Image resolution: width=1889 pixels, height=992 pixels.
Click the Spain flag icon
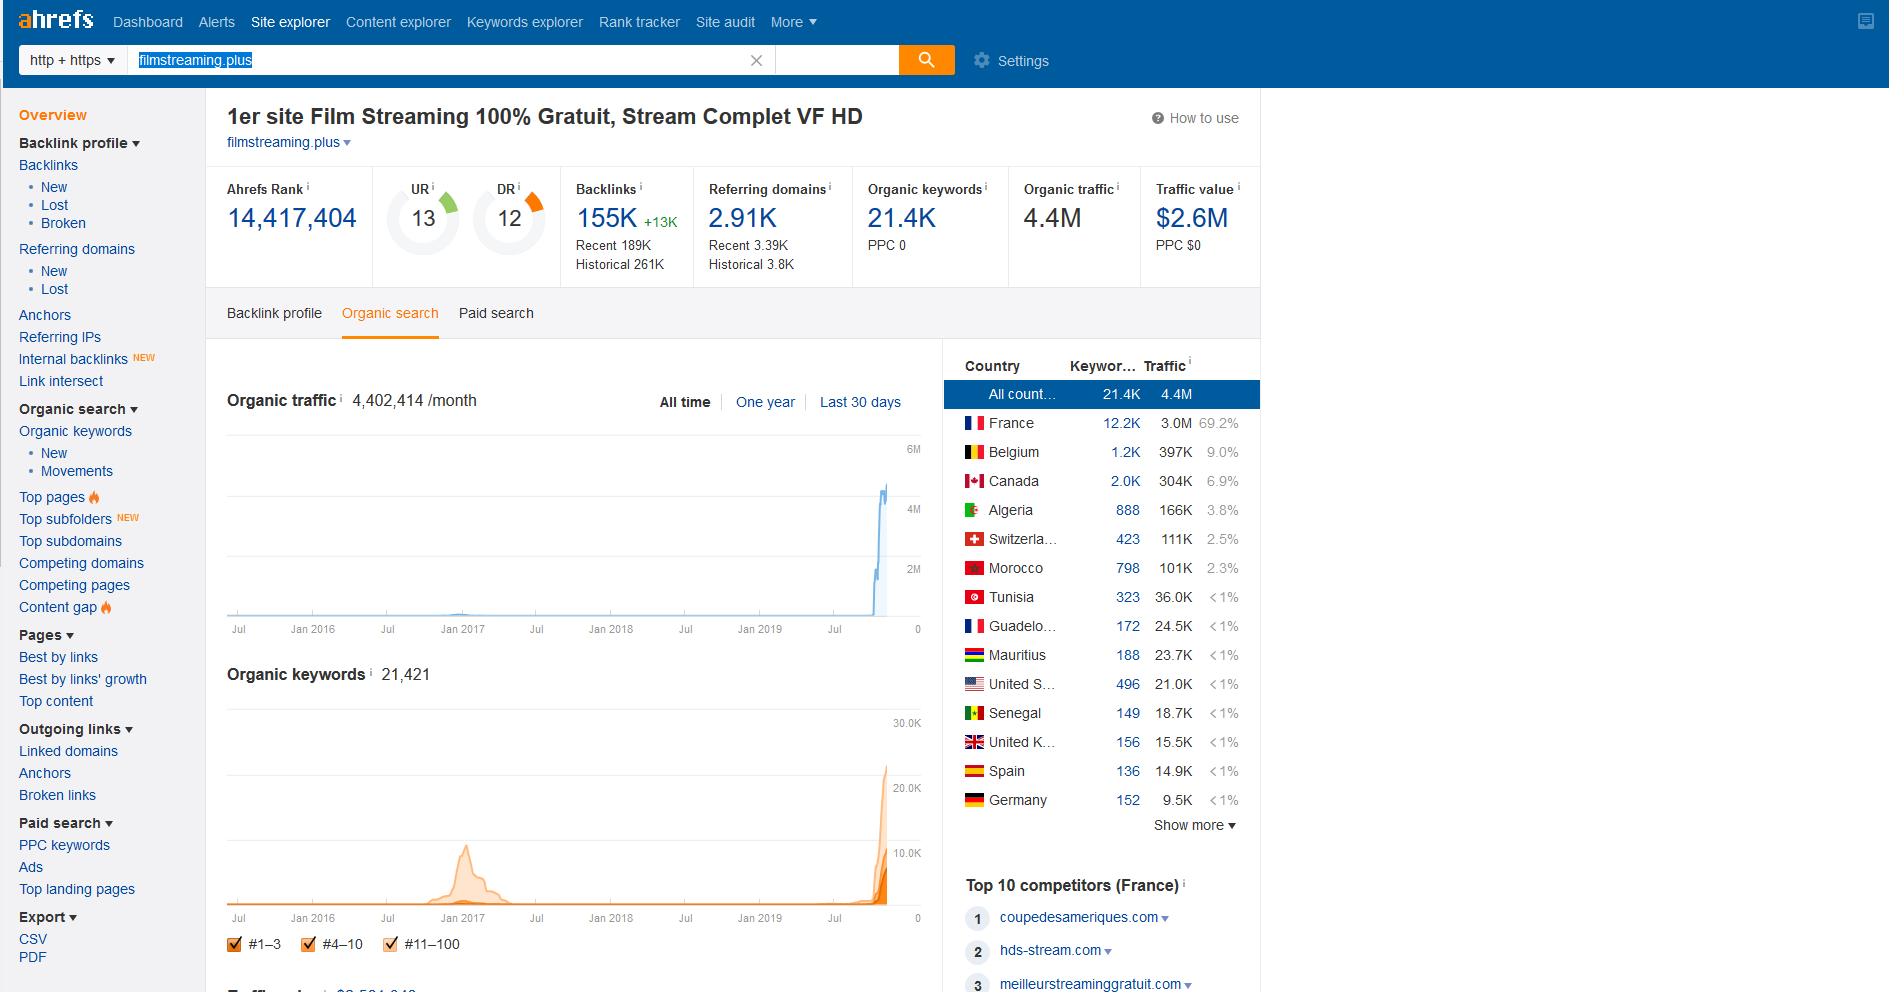point(974,771)
